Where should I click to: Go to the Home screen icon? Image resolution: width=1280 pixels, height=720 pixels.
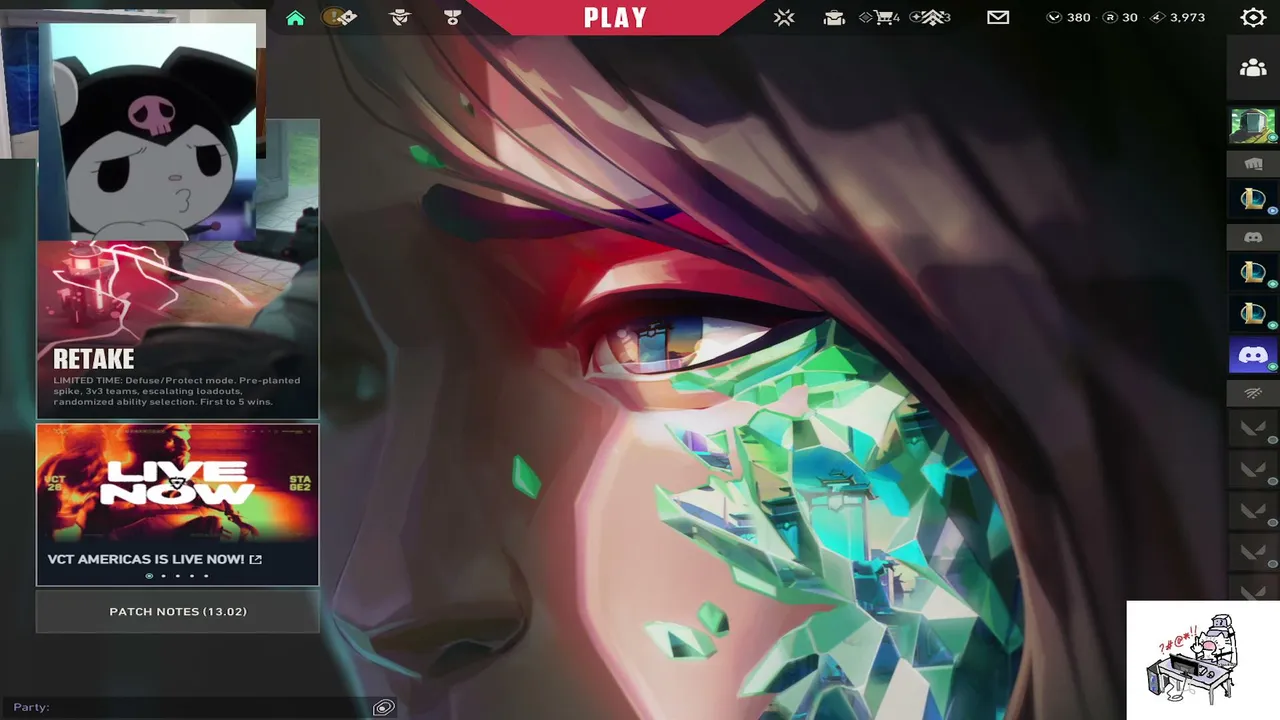click(295, 18)
